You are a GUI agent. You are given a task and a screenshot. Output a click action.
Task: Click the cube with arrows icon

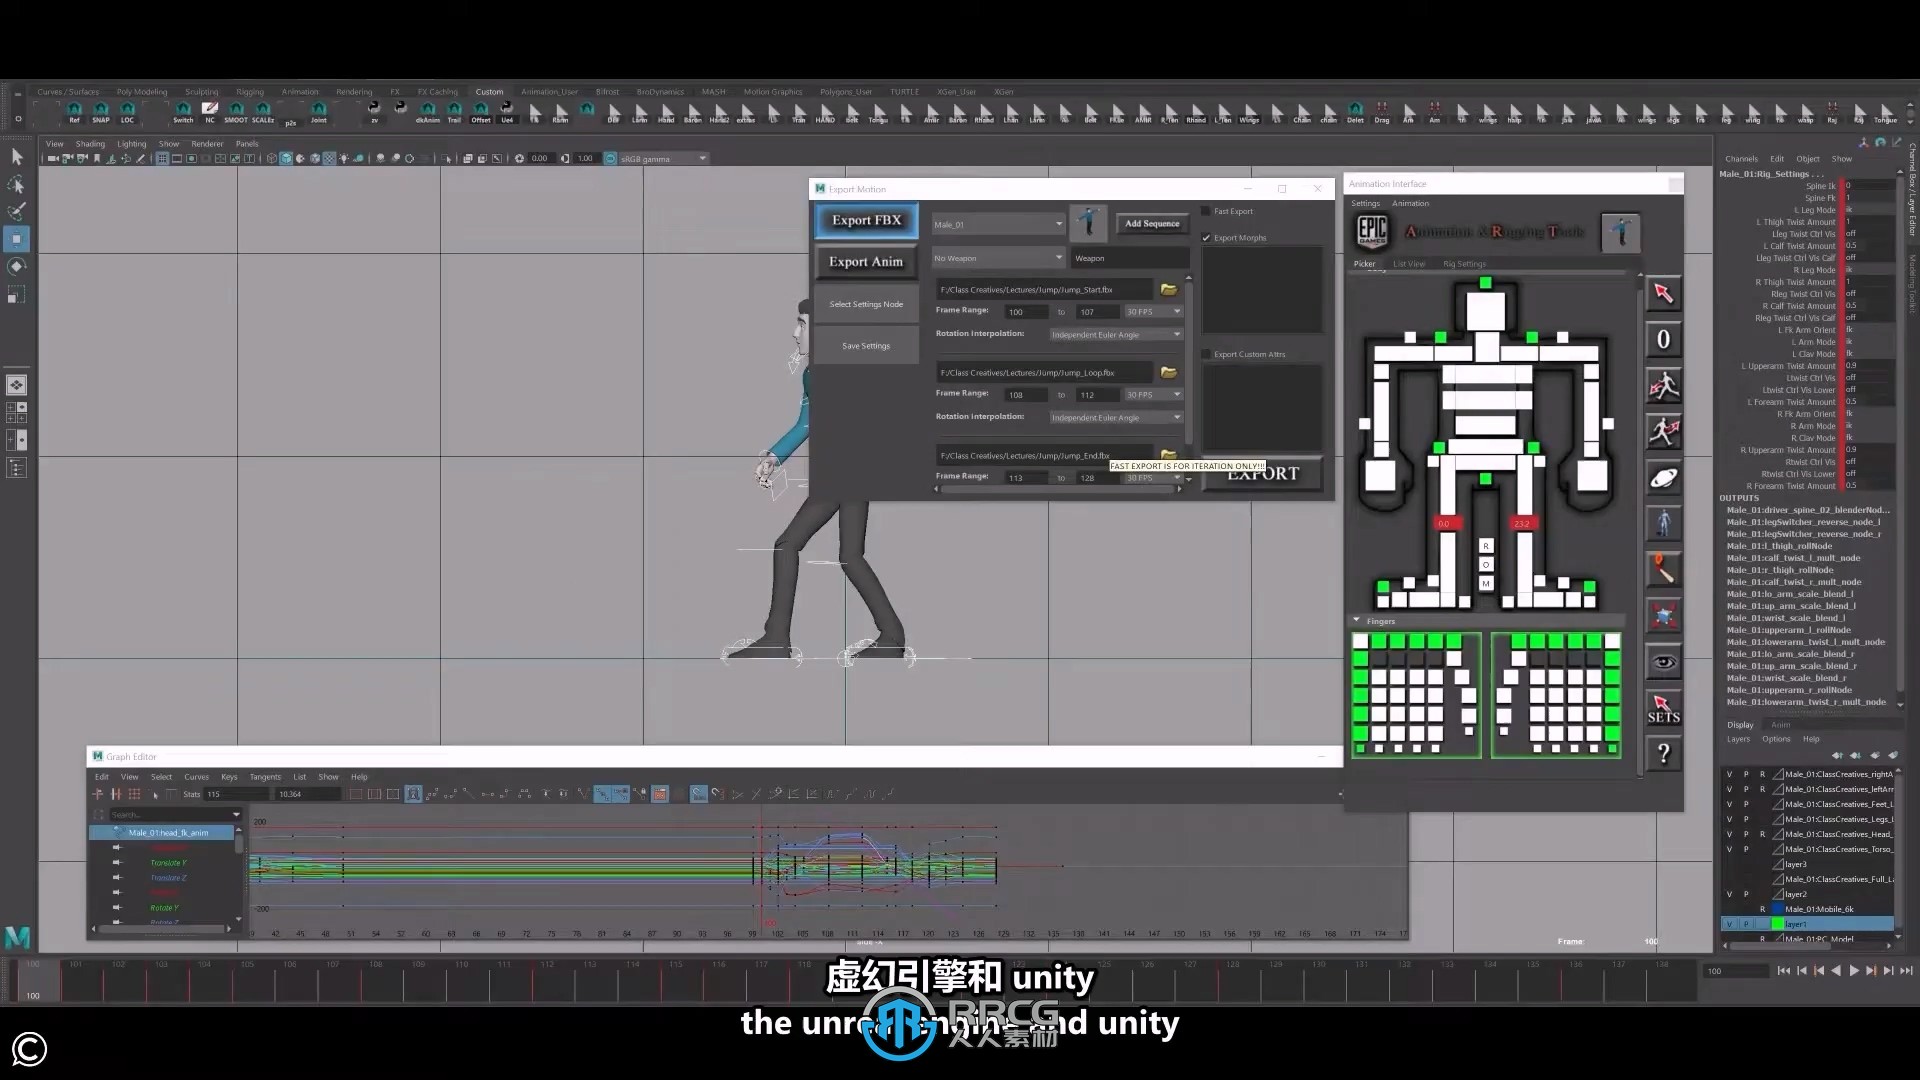coord(1663,615)
